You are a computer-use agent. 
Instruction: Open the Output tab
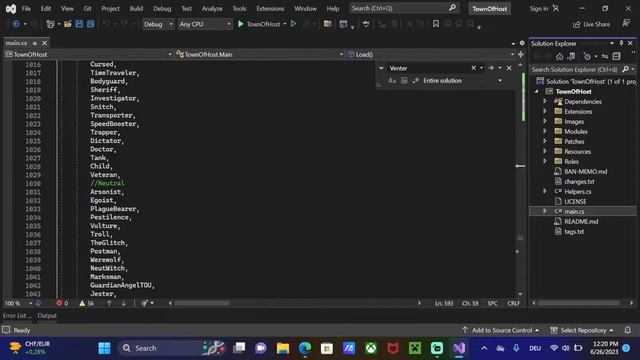coord(47,316)
